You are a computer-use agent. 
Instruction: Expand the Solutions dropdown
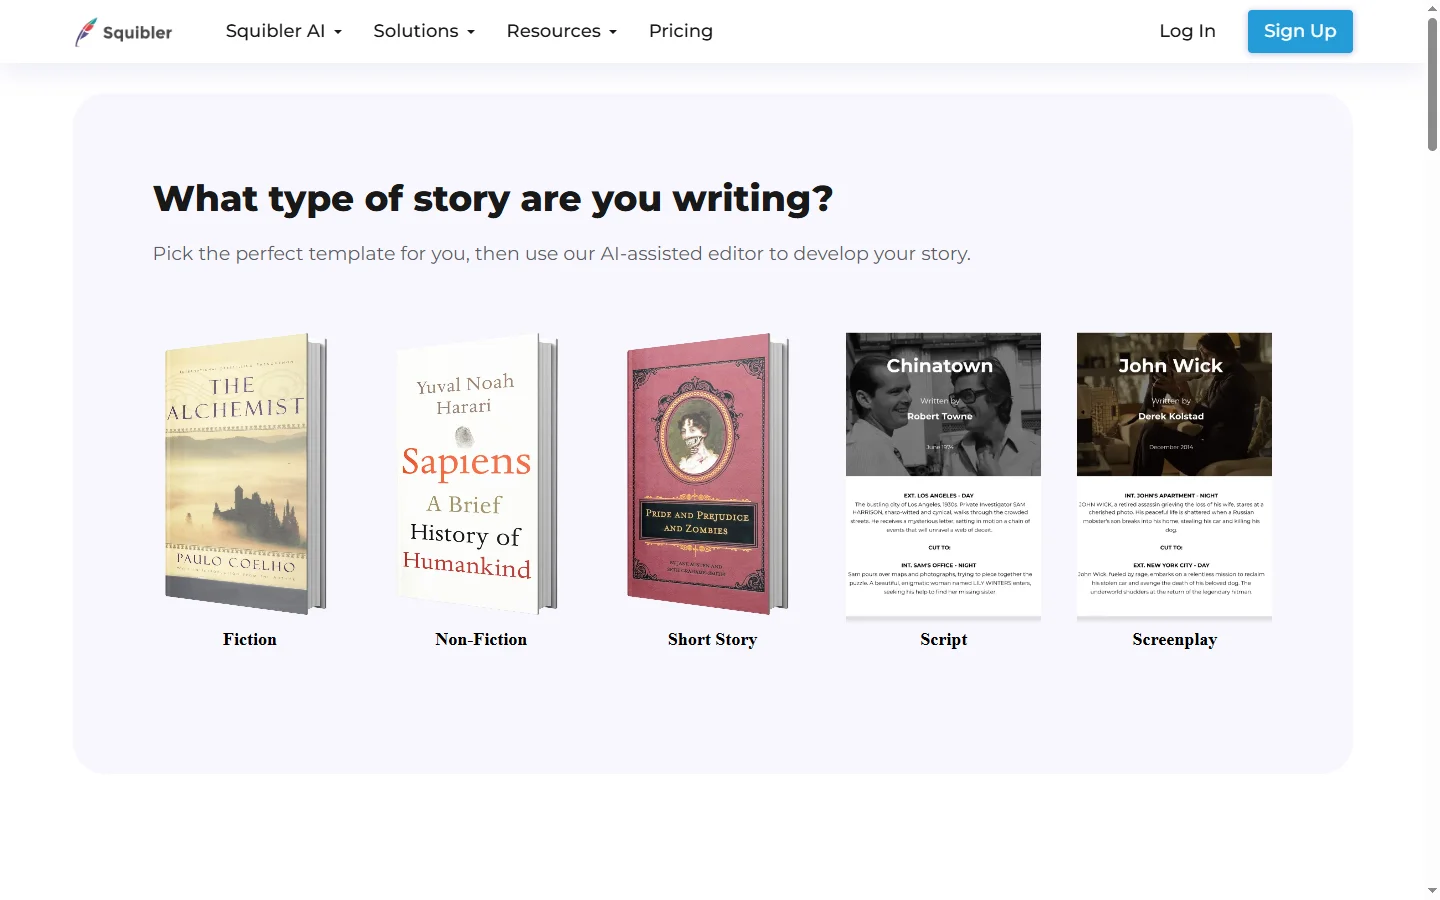(424, 31)
